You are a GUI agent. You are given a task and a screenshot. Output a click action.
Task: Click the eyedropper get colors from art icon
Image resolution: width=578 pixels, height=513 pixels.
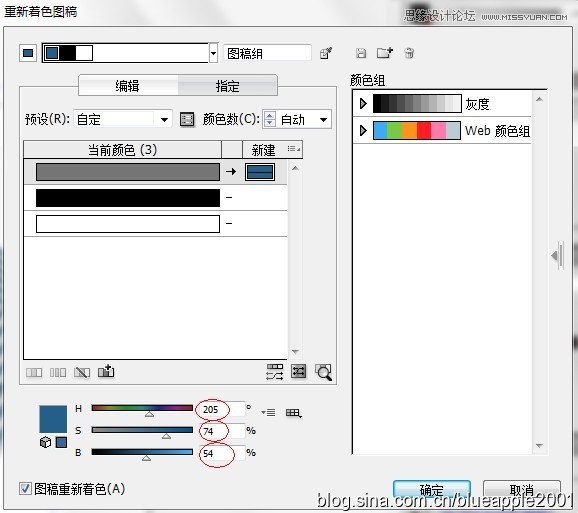pos(326,53)
